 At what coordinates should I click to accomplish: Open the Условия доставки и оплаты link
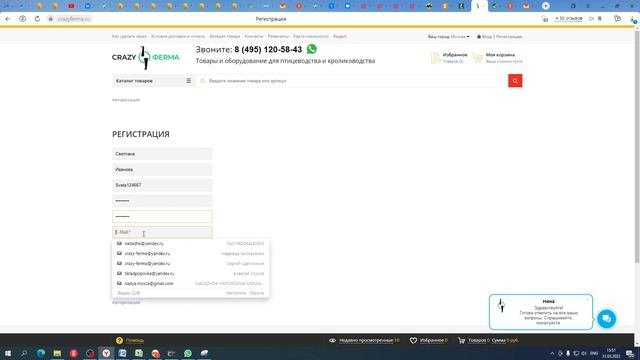(178, 36)
